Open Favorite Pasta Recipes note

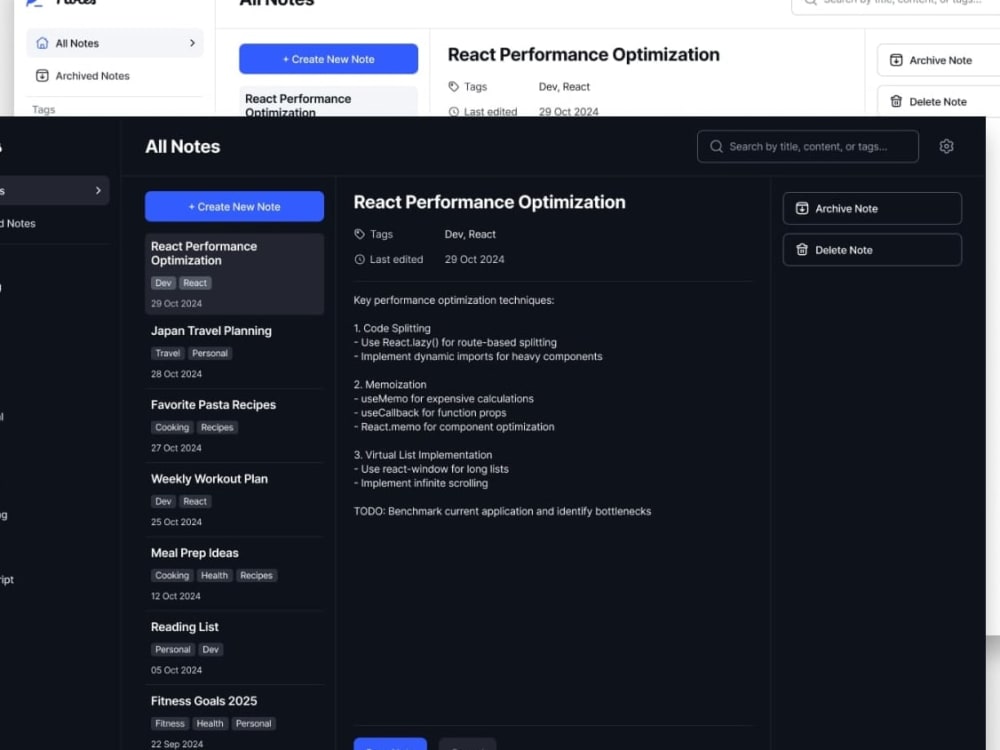click(x=234, y=426)
